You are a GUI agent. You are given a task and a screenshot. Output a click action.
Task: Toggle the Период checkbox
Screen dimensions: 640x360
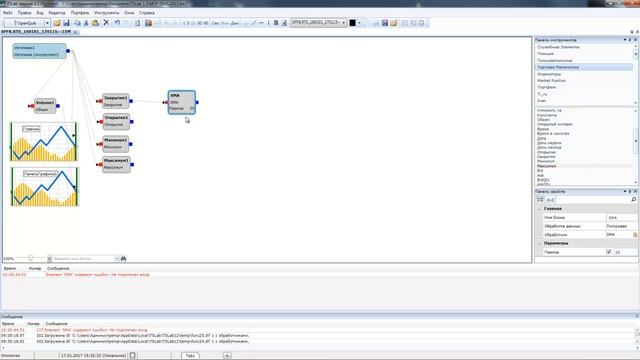coord(609,252)
